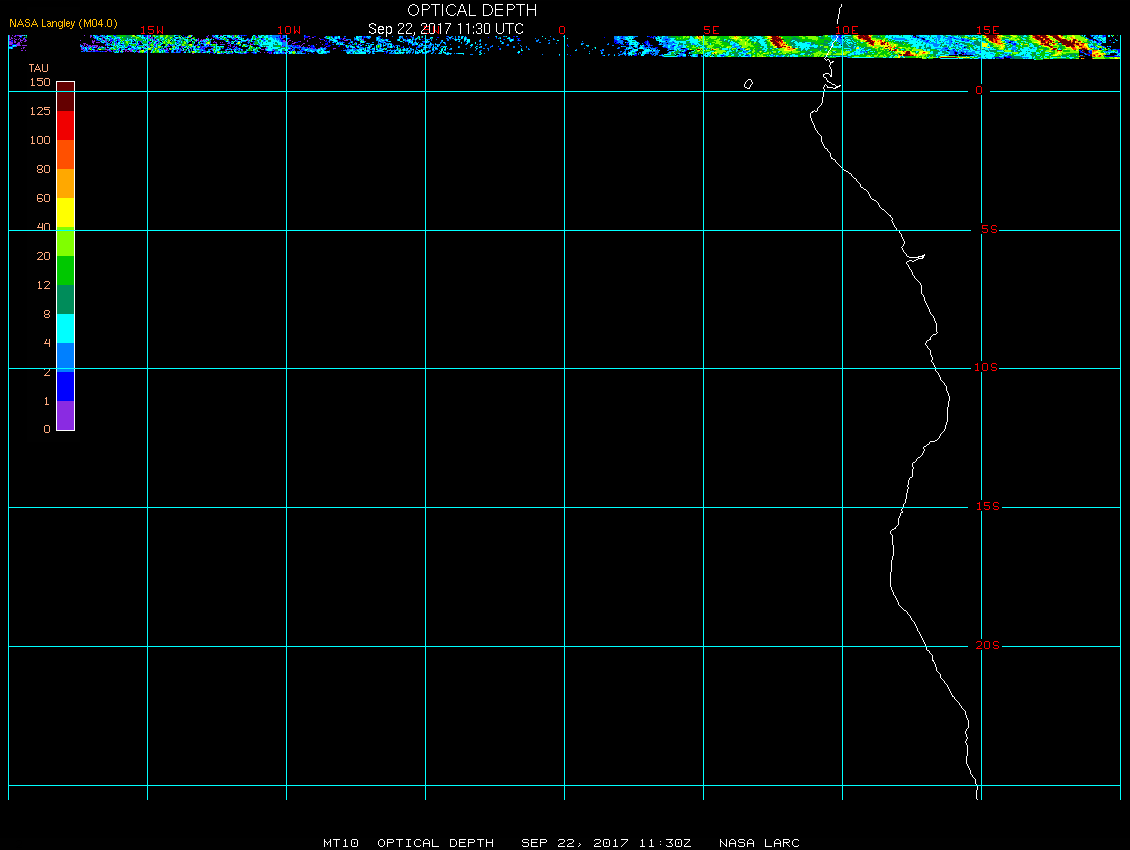Click "SEP 22, 2017 11:30Z" in the footer
Screen dimensions: 1130x850
coord(606,843)
